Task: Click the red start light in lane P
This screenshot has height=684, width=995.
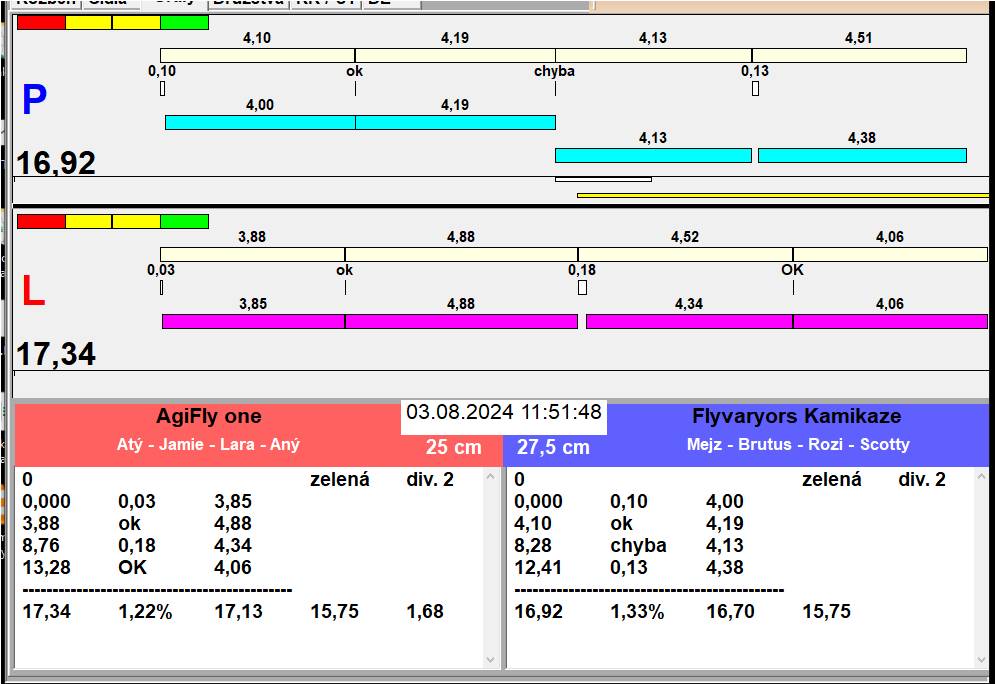Action: [x=41, y=22]
